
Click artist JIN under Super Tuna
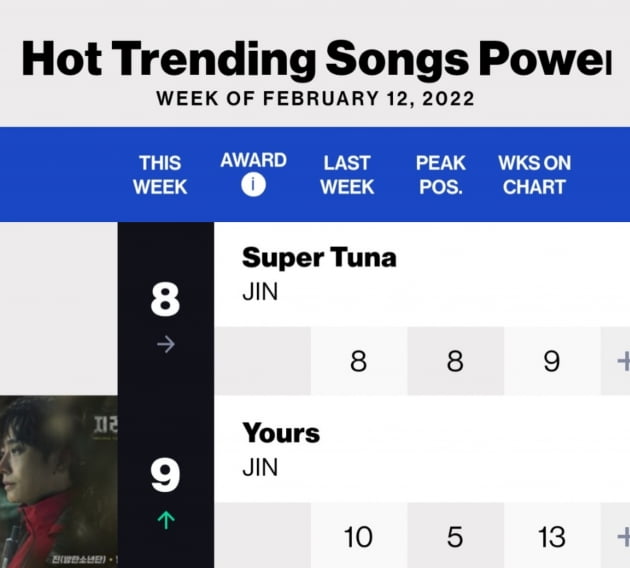pos(260,292)
